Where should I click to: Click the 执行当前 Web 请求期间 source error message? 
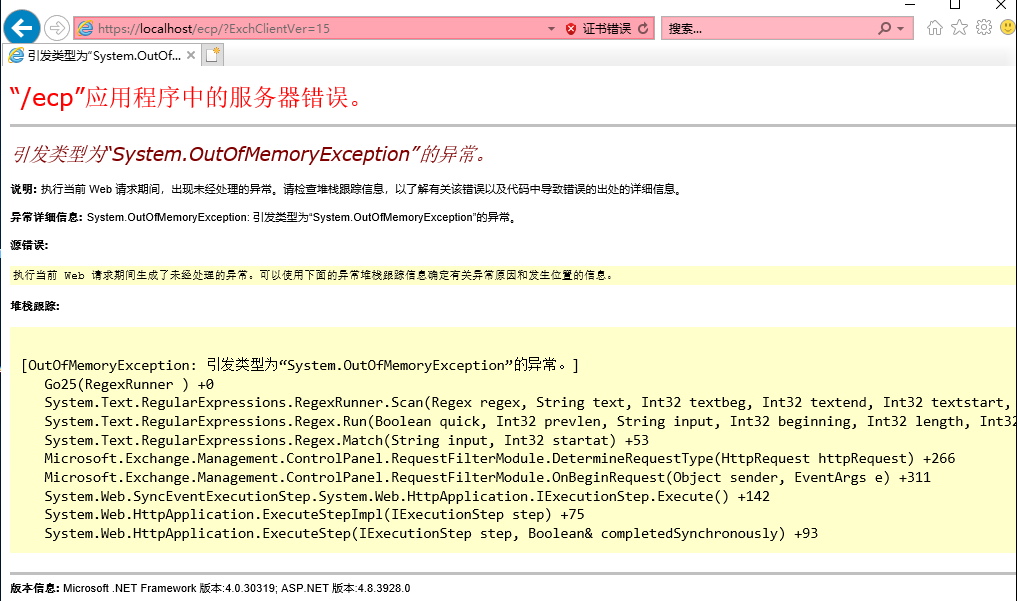(313, 275)
